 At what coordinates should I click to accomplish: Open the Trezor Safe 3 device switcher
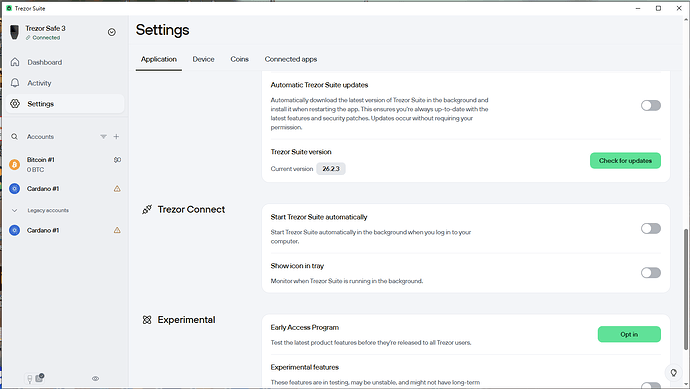[112, 32]
